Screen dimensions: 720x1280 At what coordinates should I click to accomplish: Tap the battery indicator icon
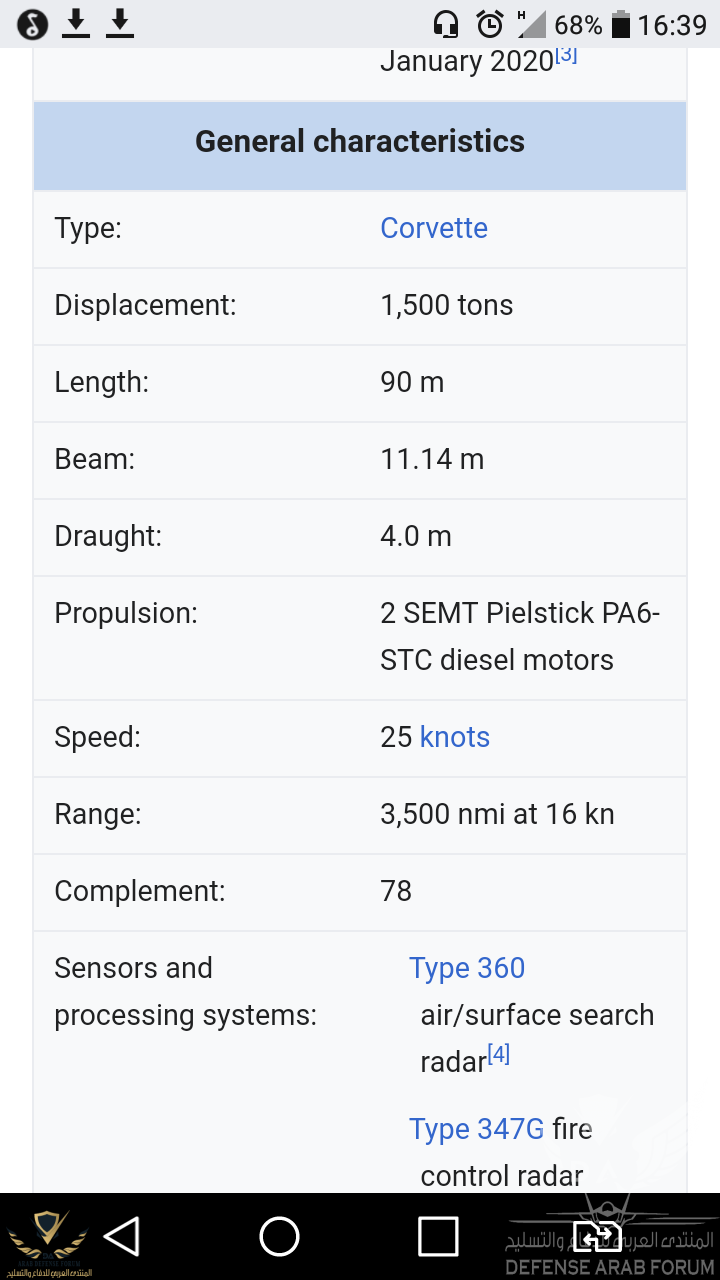[621, 24]
